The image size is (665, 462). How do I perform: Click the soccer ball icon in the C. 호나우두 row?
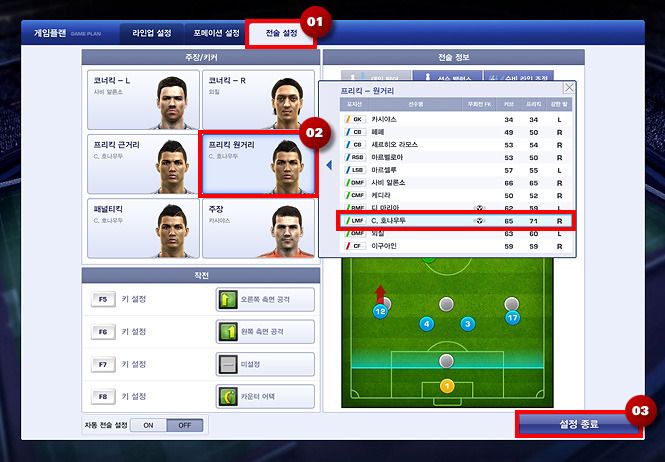pos(479,221)
